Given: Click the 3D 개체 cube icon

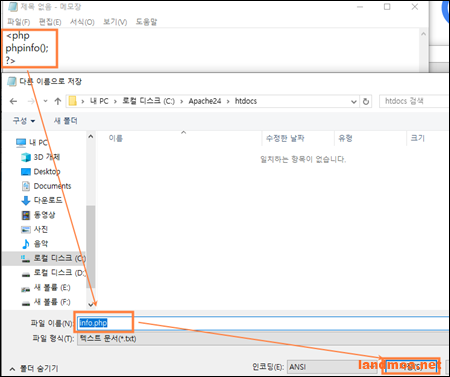Looking at the screenshot, I should tap(26, 157).
